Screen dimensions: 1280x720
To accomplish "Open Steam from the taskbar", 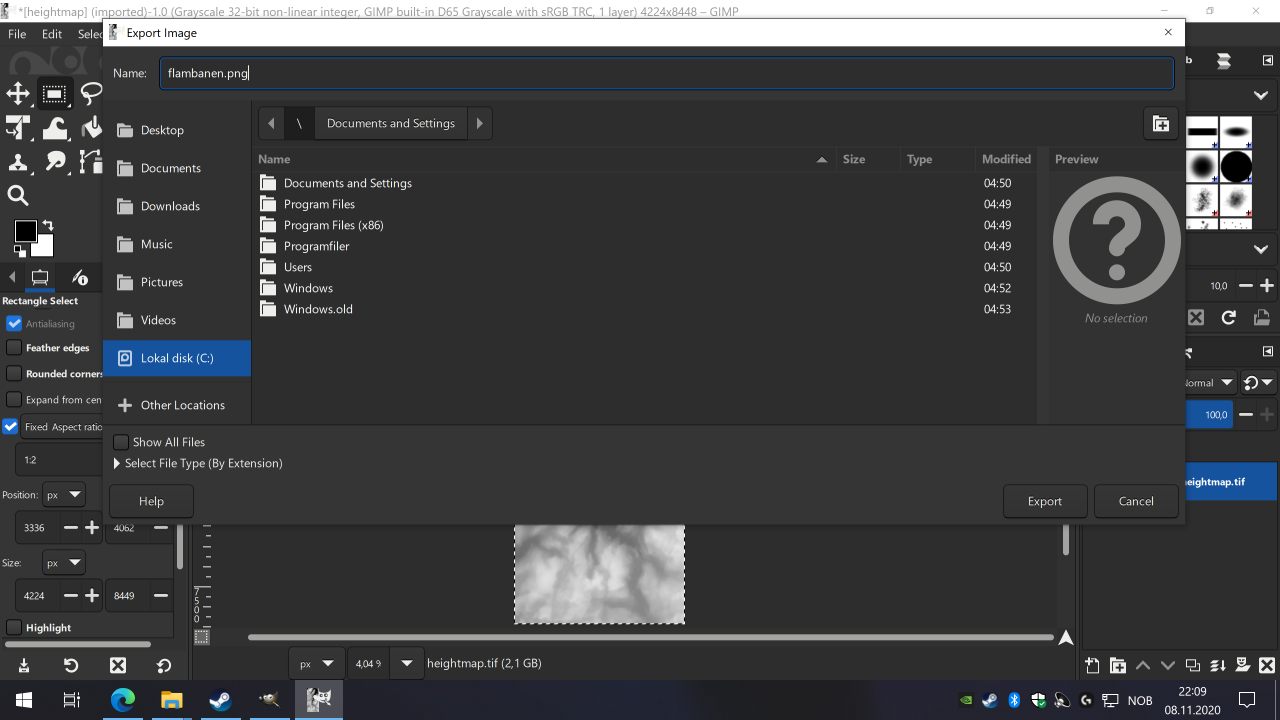I will (x=220, y=700).
